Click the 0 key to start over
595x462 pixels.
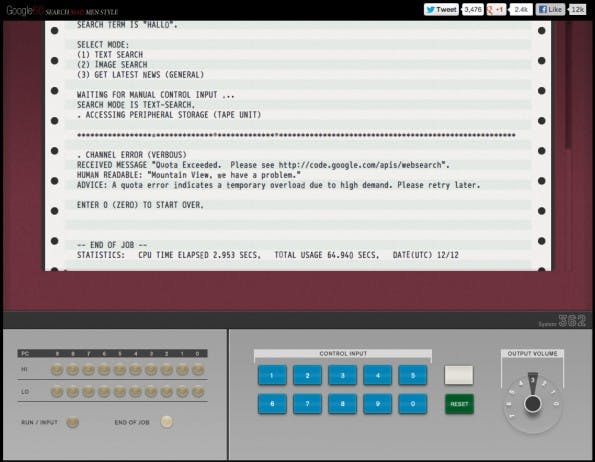tap(412, 404)
